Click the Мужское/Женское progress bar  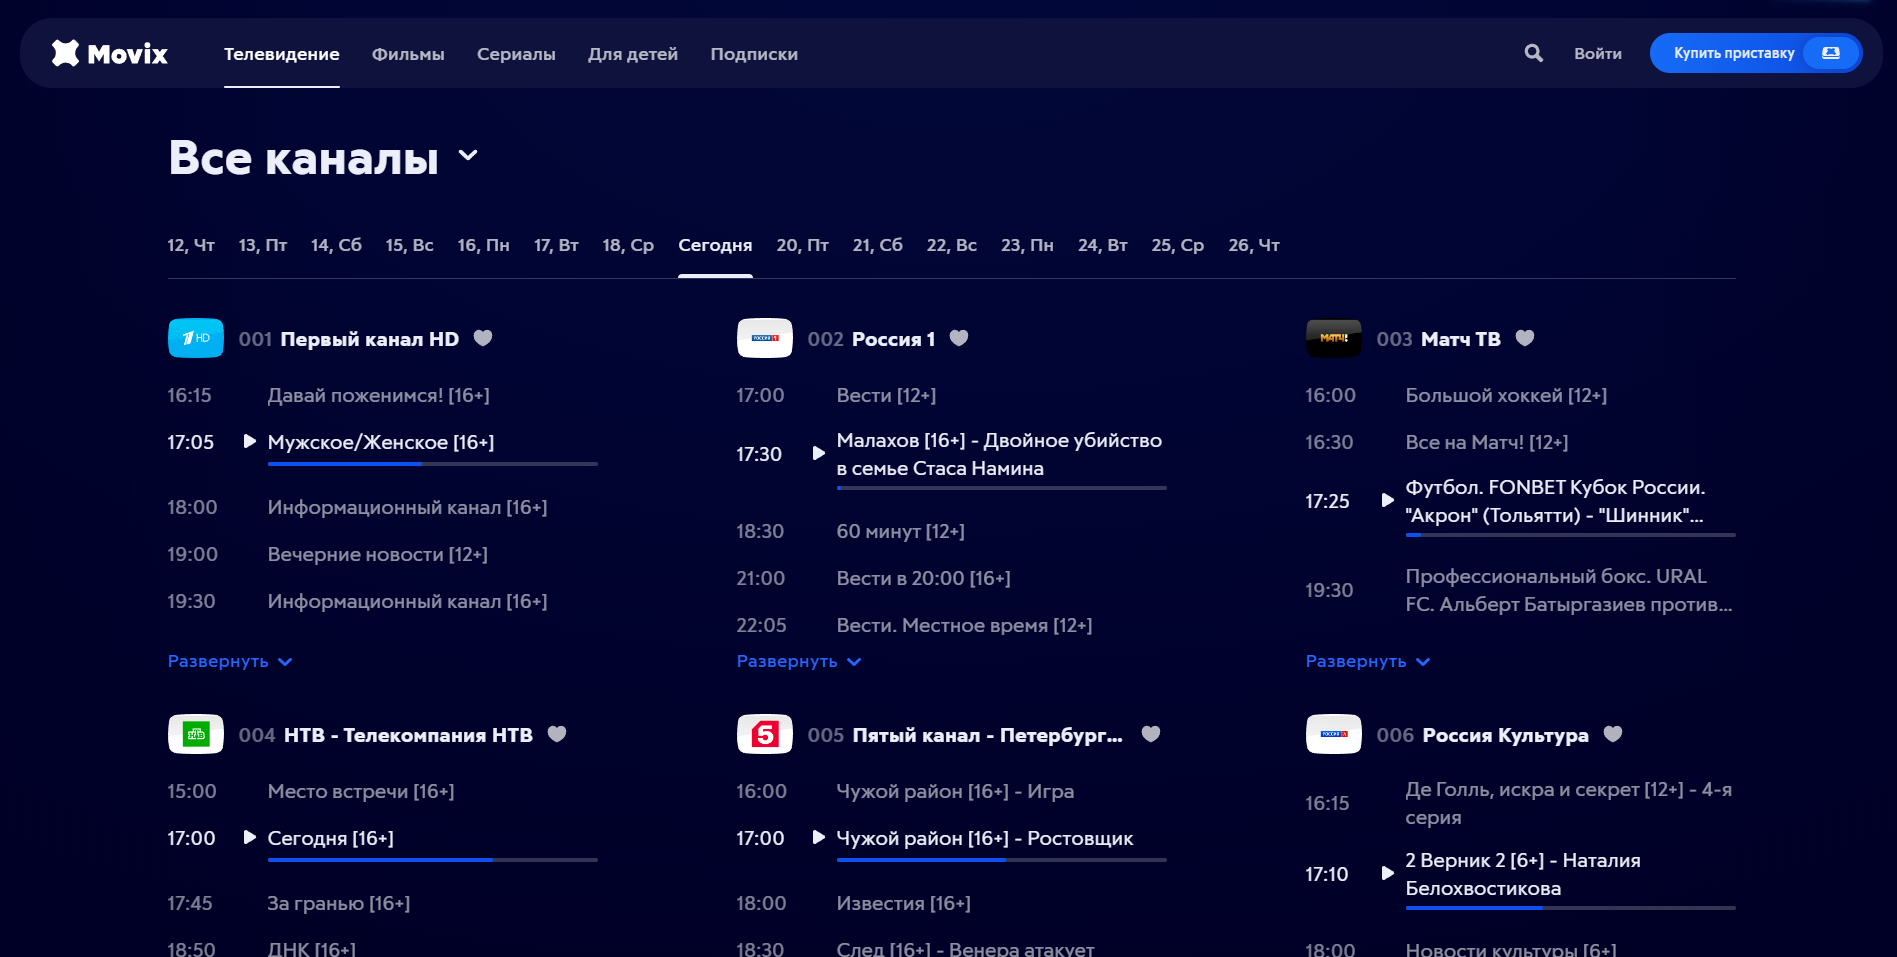pyautogui.click(x=433, y=464)
